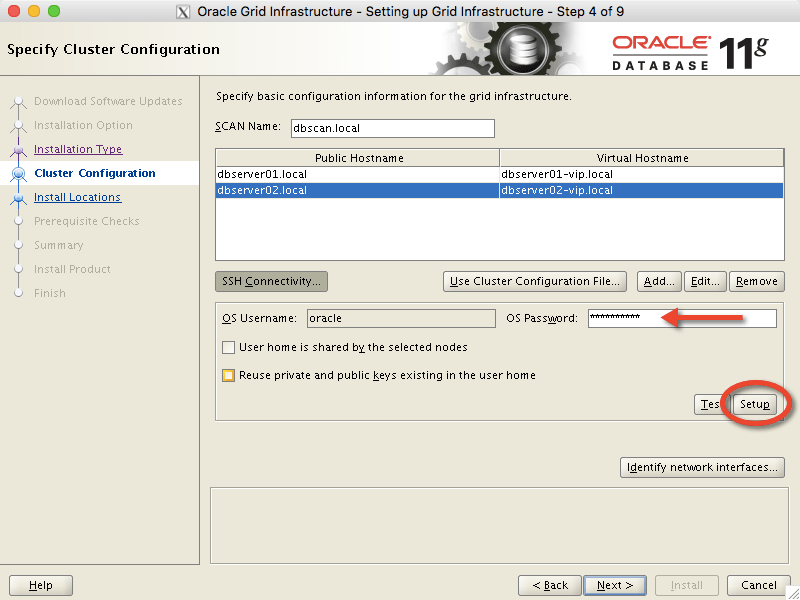Click the X11 icon in the title bar
Viewport: 800px width, 600px height.
point(181,11)
